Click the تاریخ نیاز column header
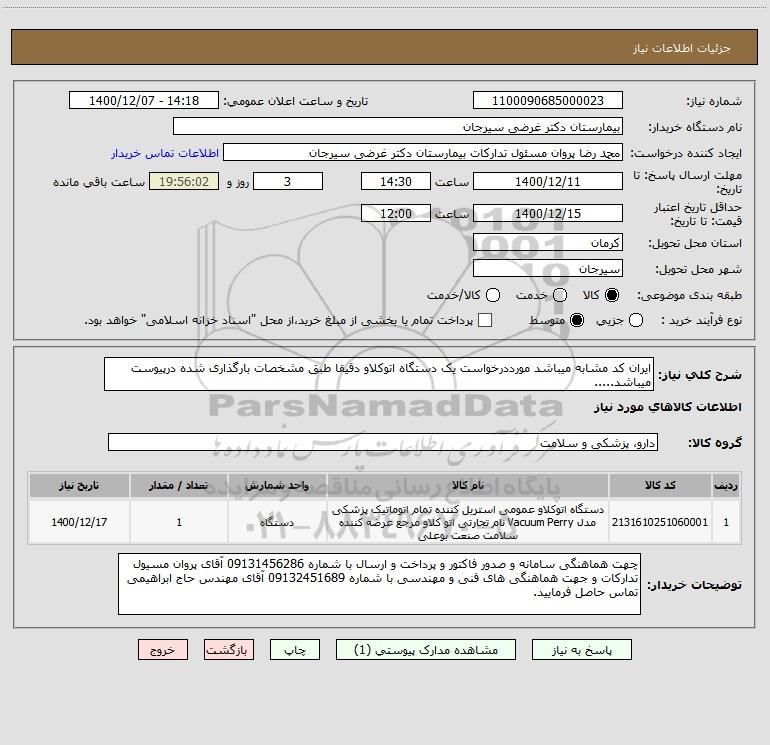This screenshot has height=745, width=770. coord(79,485)
